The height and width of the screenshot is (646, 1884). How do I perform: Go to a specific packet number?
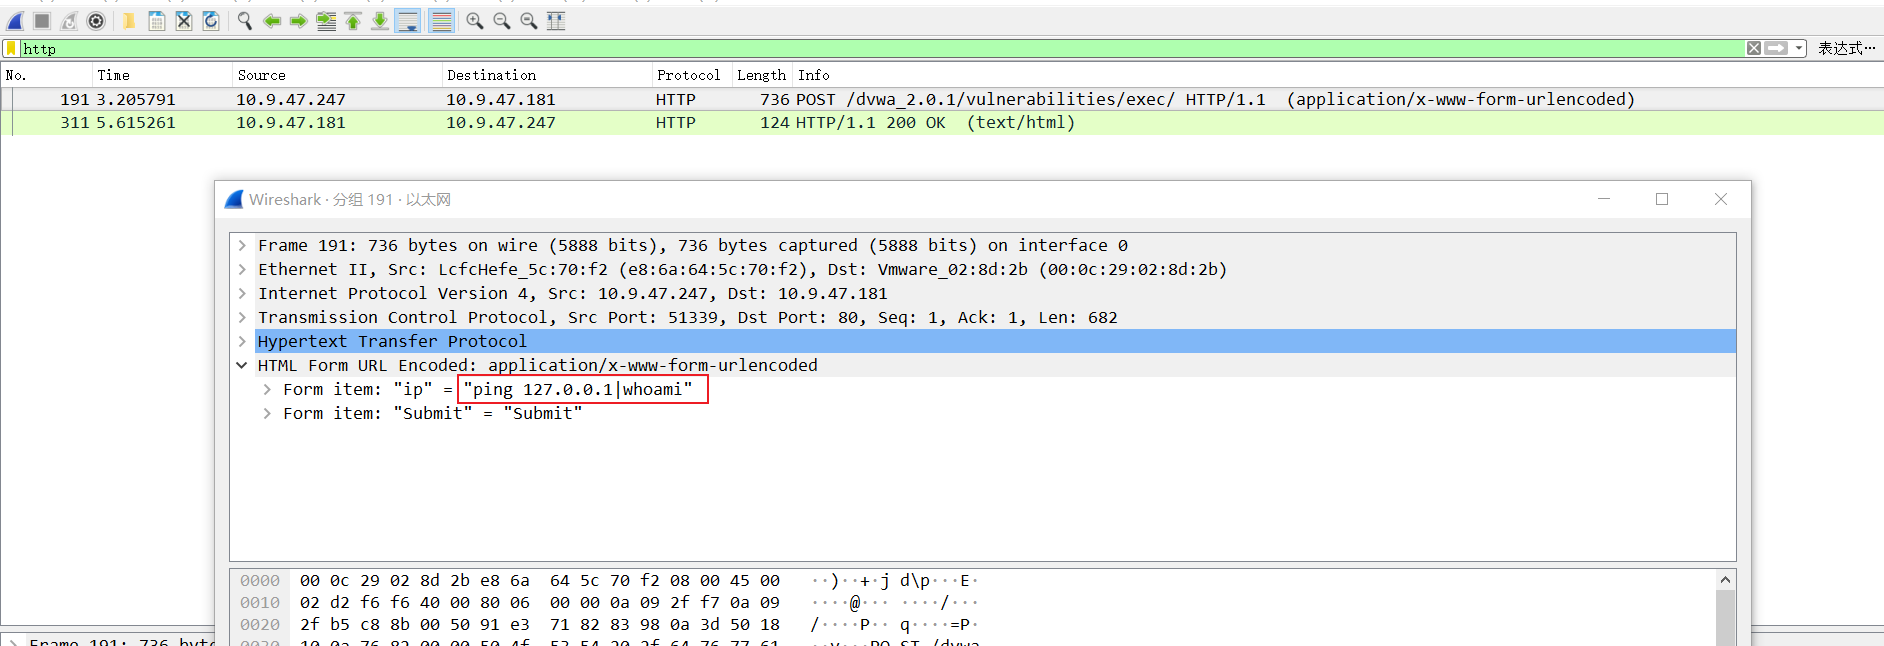click(326, 21)
